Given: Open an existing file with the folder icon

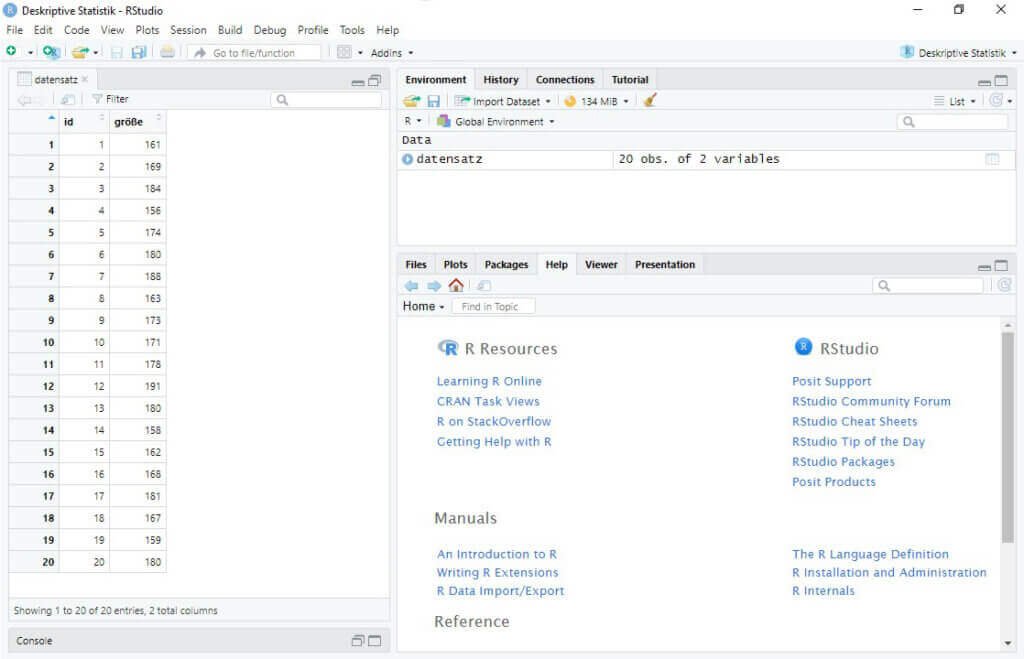Looking at the screenshot, I should point(79,51).
